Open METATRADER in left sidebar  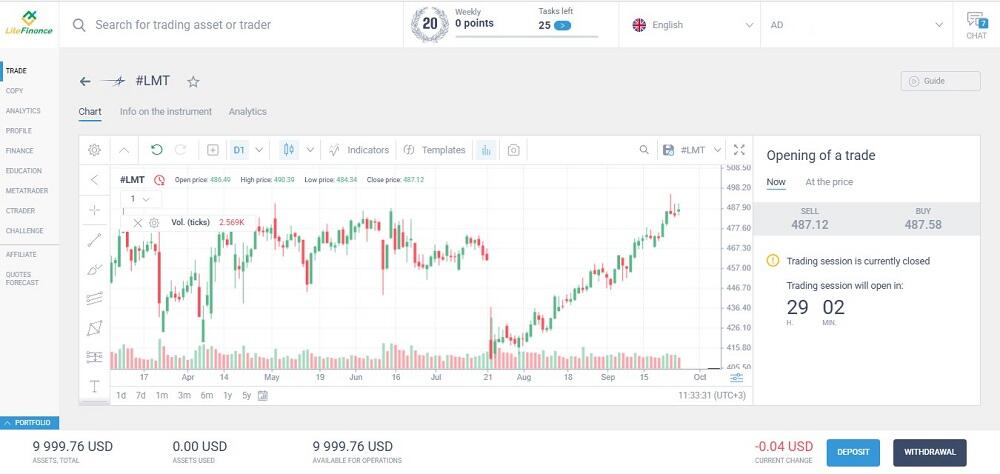[x=27, y=191]
